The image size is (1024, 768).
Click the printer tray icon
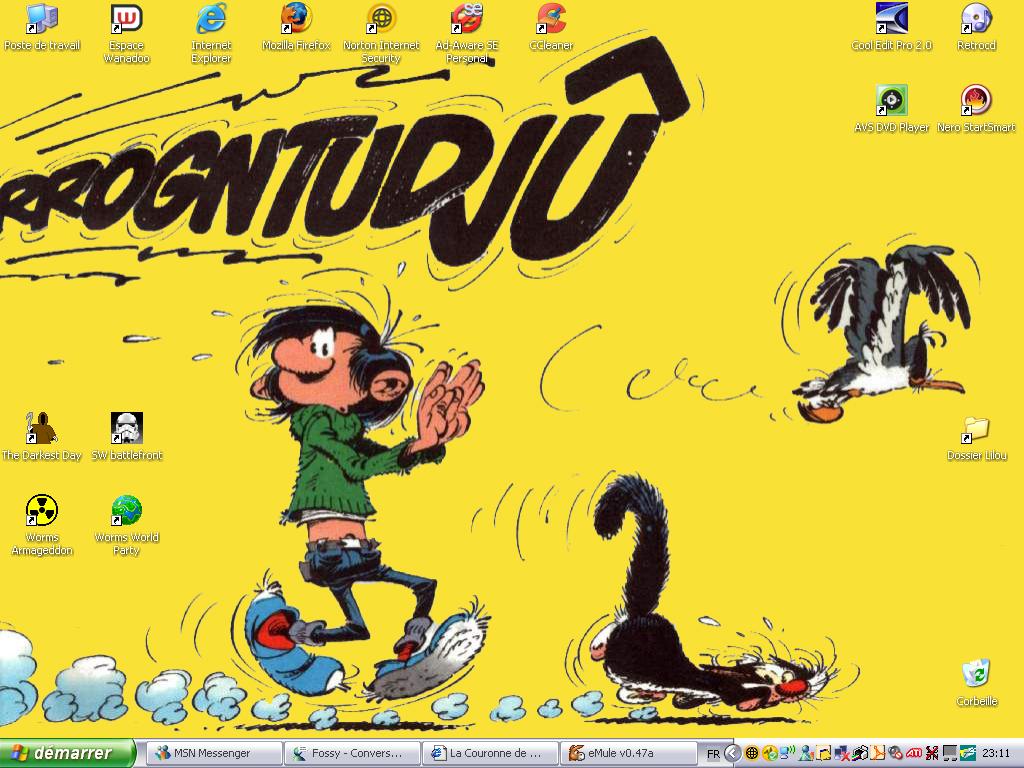click(x=860, y=753)
